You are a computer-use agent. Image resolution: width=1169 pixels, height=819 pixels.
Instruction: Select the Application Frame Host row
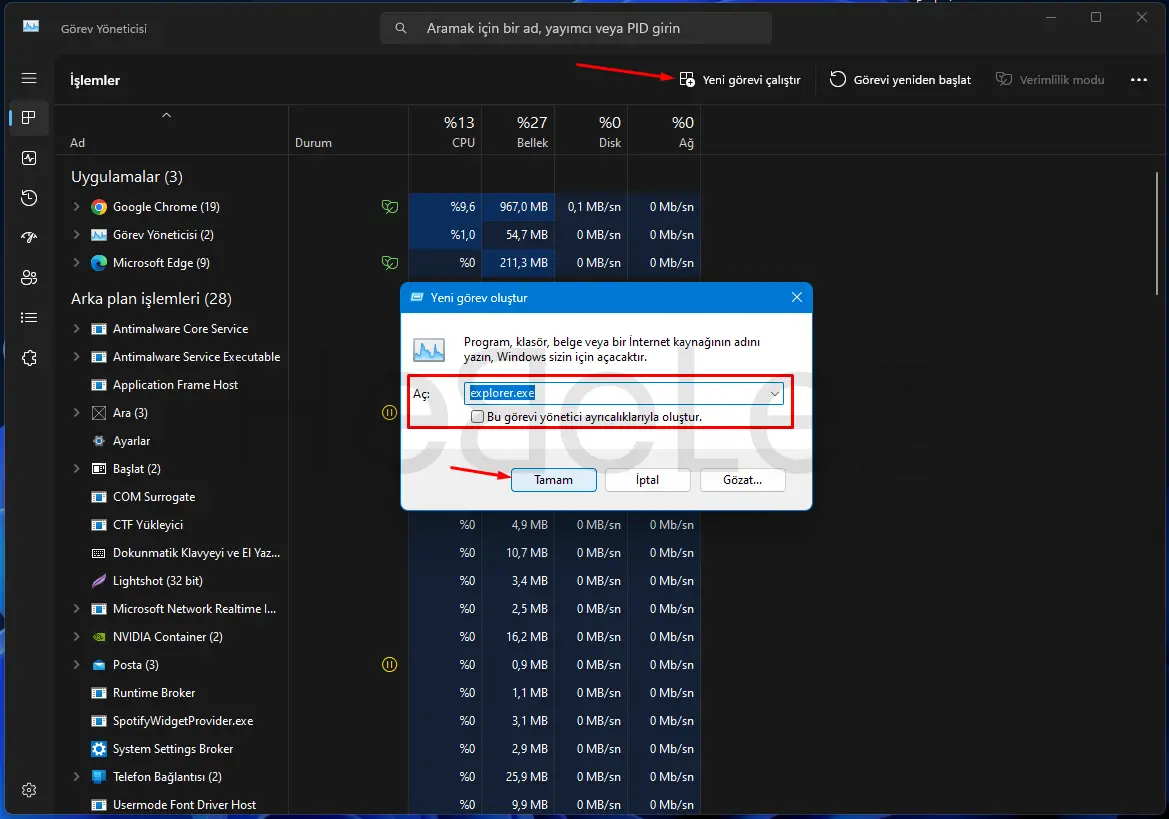click(379, 385)
